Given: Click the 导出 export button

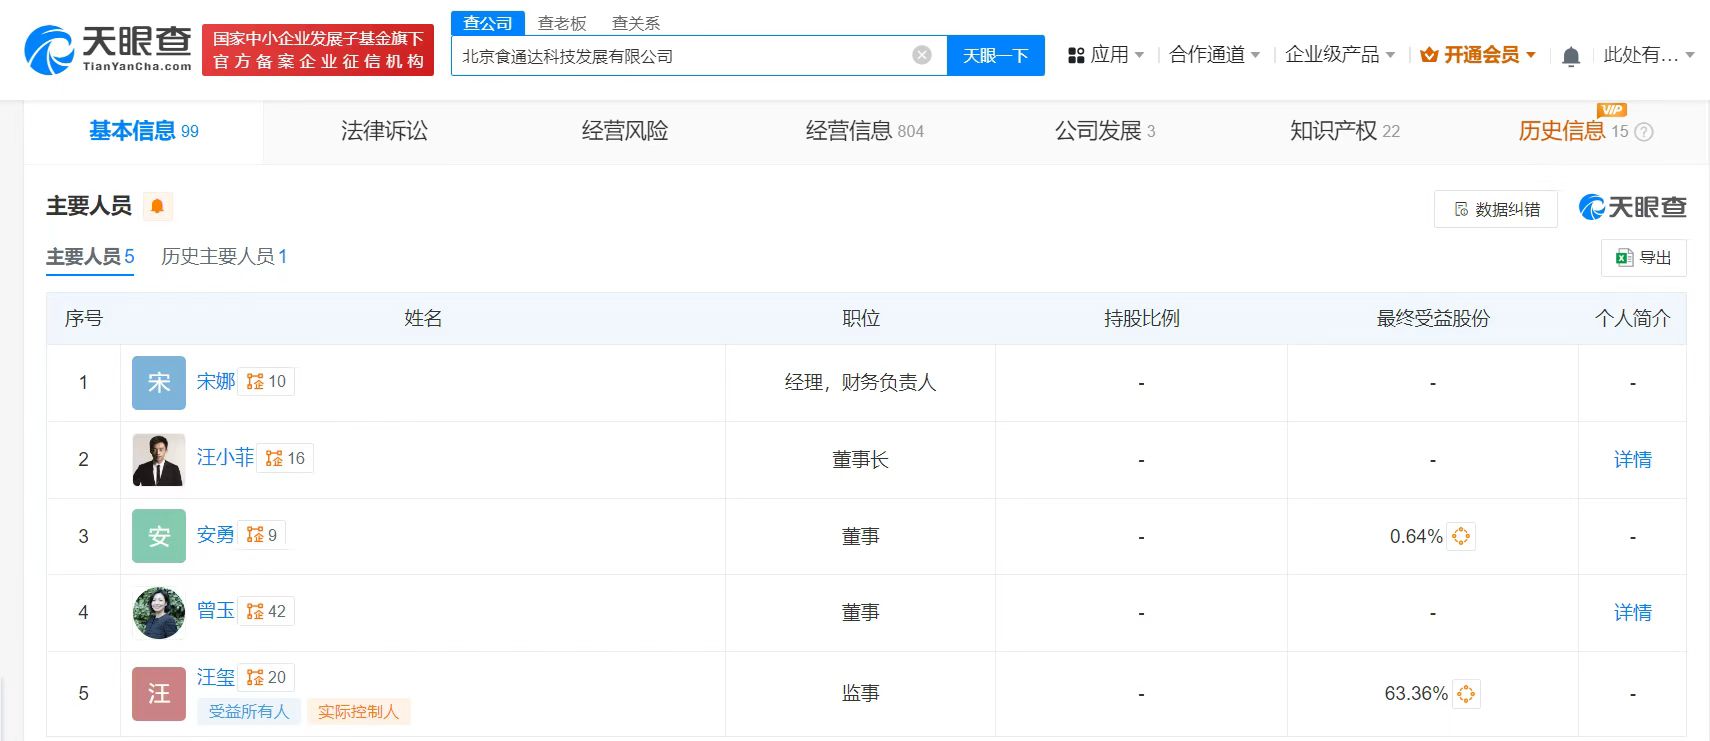Looking at the screenshot, I should [x=1643, y=258].
